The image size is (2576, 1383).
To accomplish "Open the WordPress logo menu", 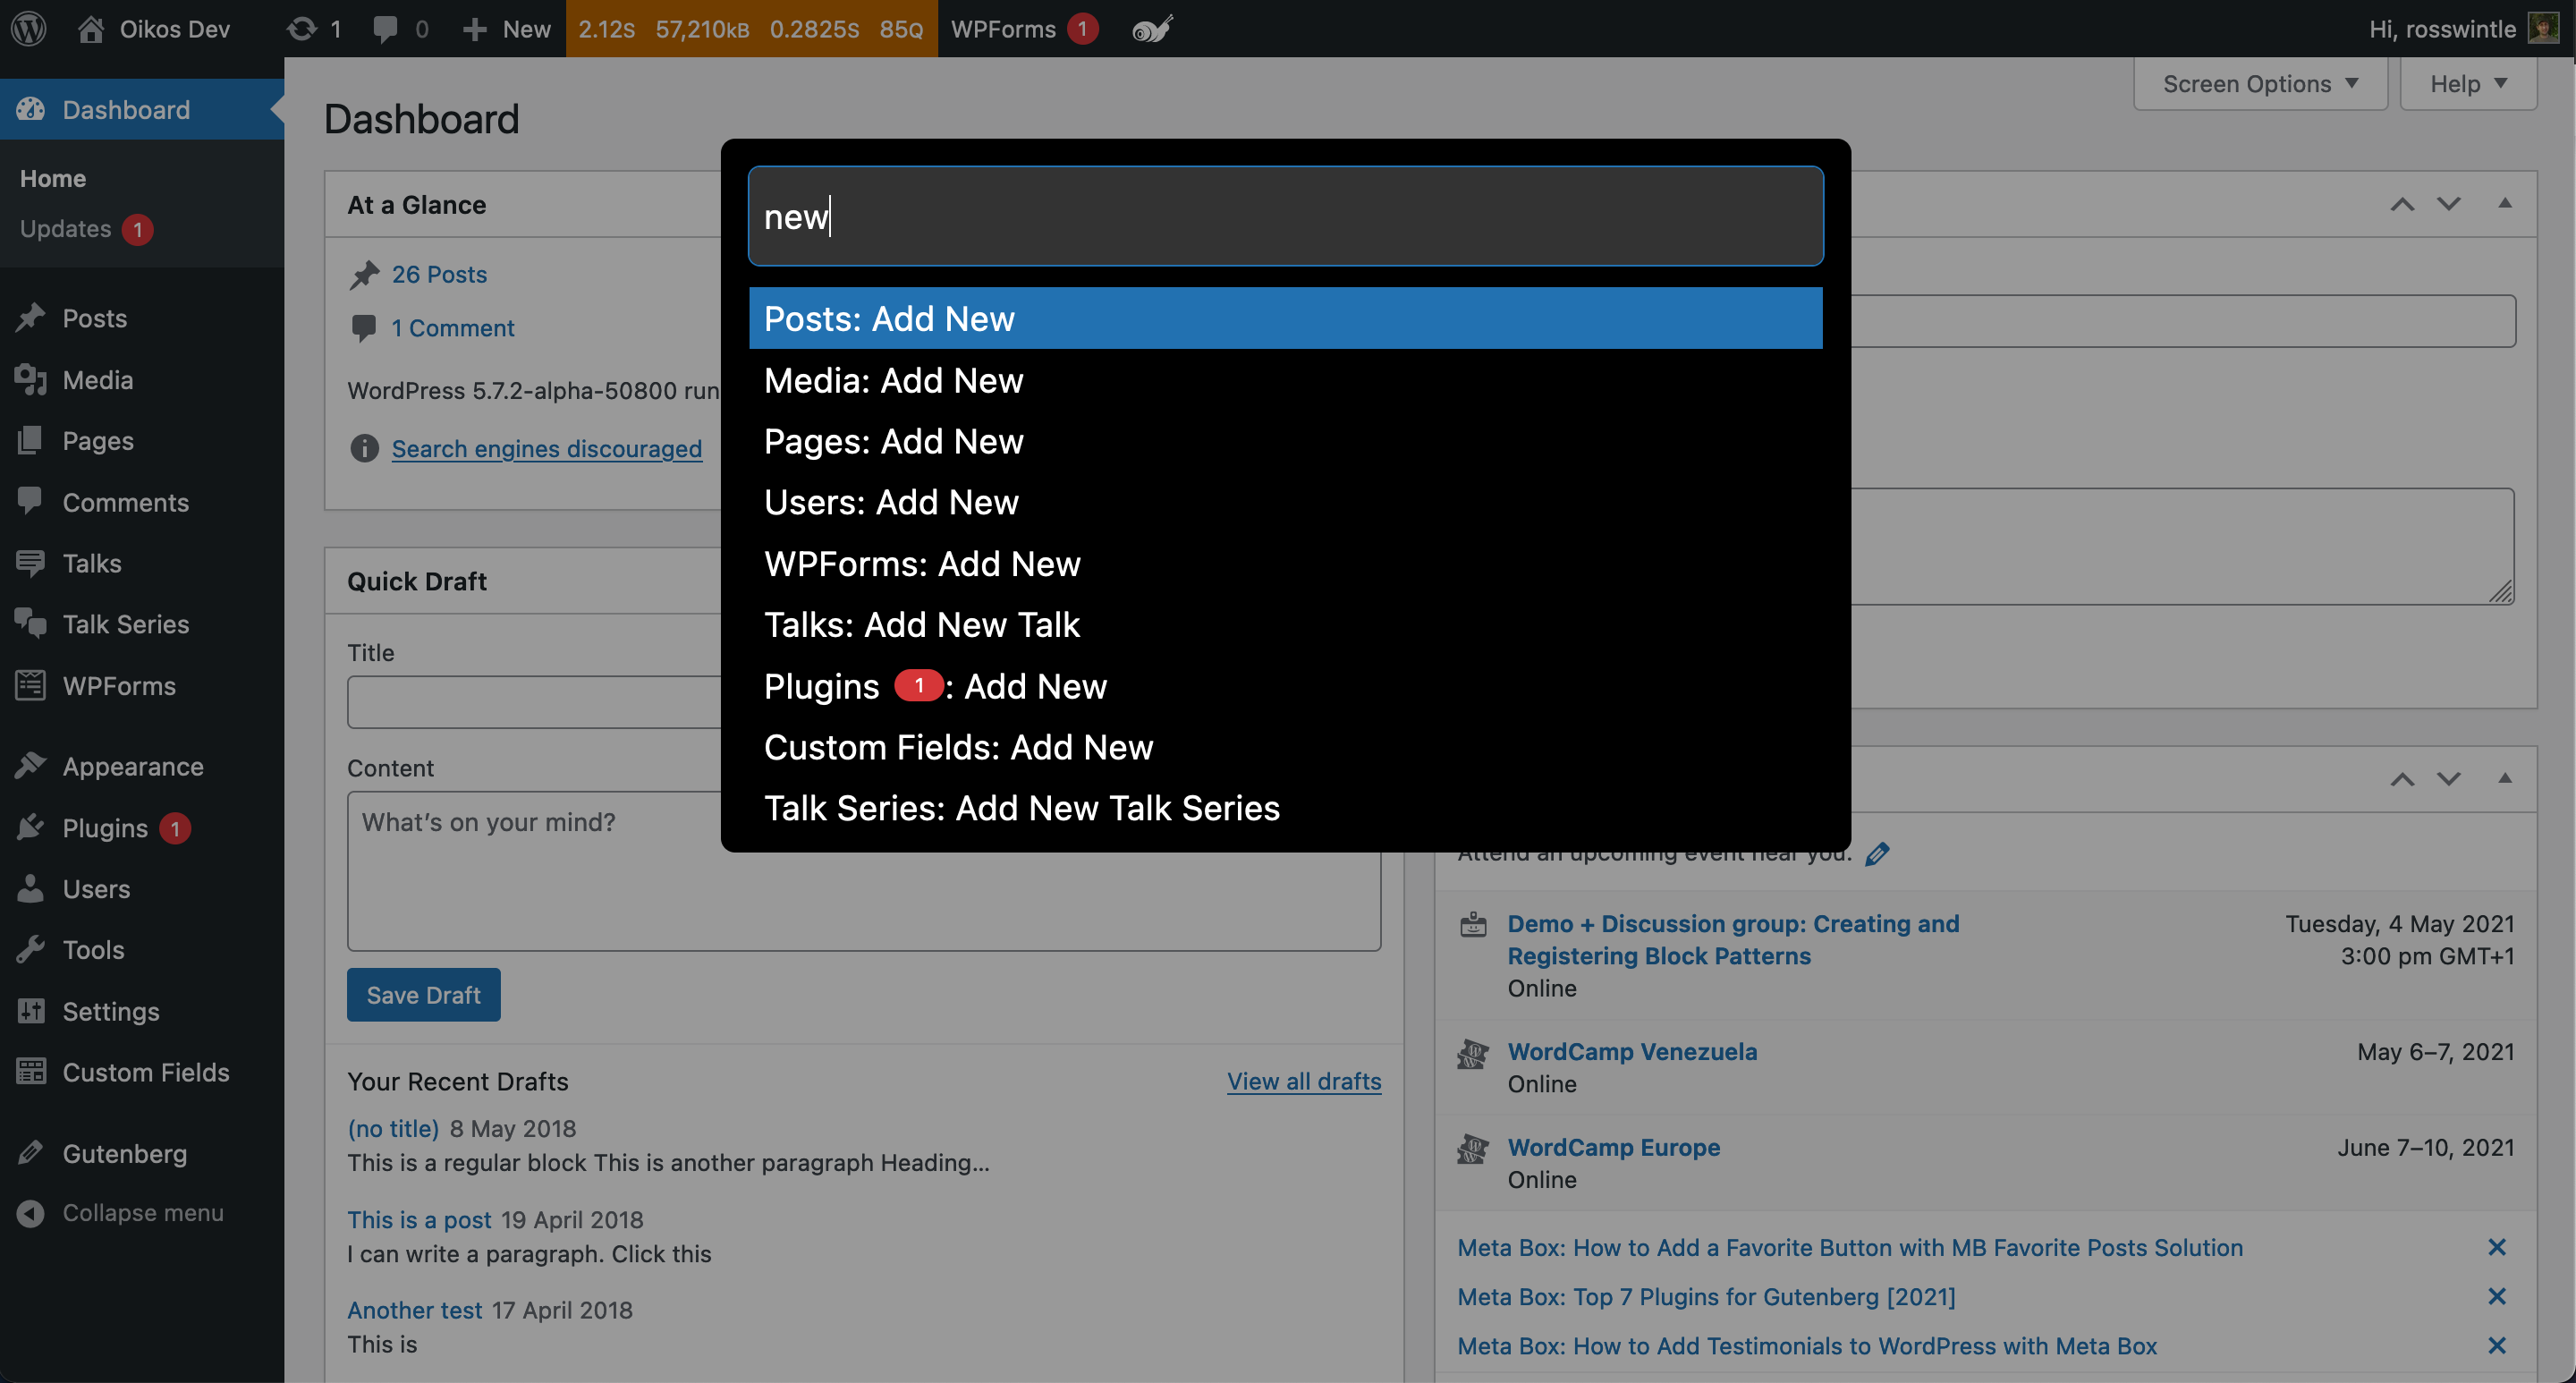I will point(29,28).
